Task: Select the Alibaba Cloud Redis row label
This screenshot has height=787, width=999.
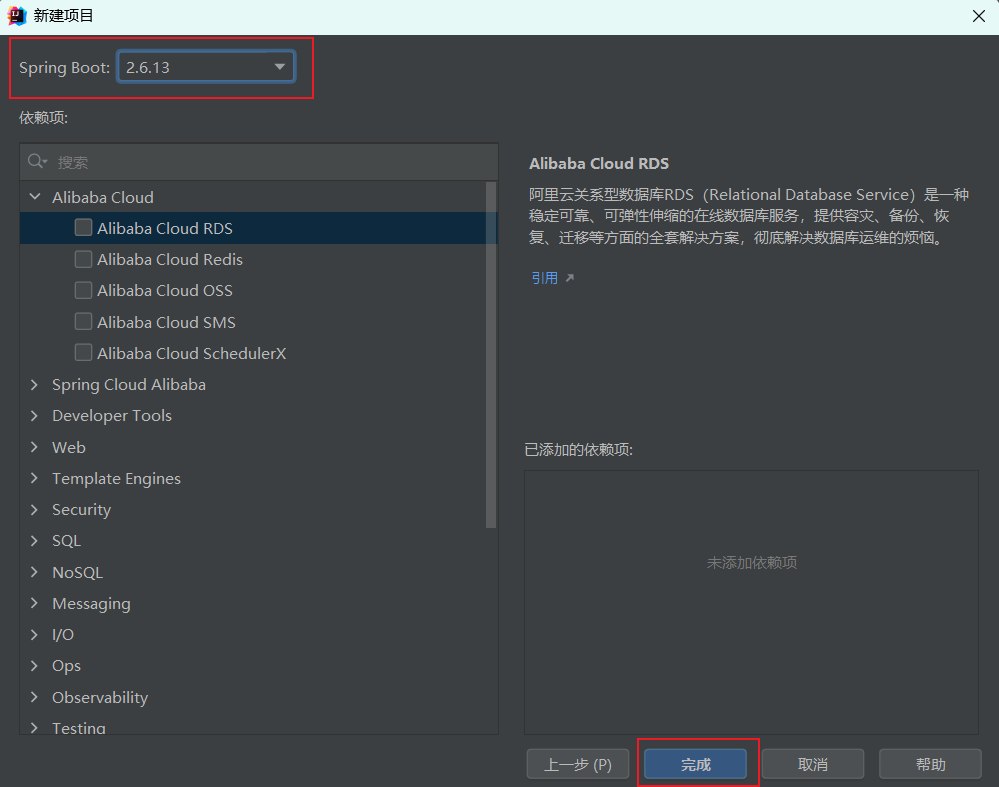Action: pyautogui.click(x=170, y=259)
